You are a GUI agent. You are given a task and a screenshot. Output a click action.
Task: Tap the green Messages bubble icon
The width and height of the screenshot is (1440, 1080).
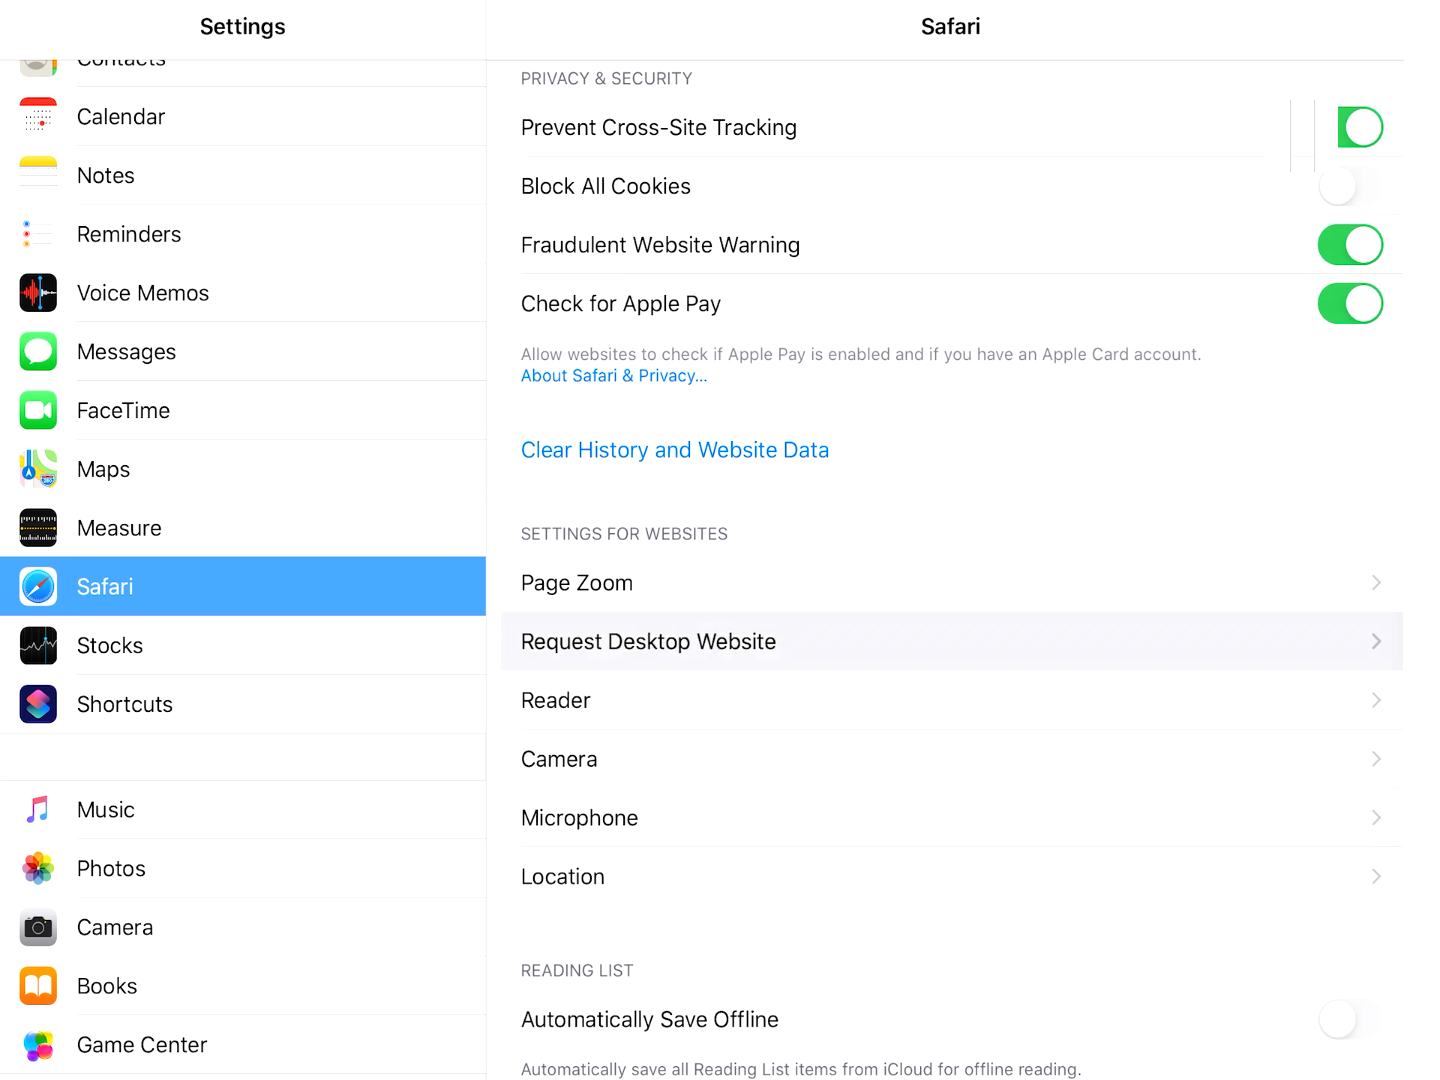[38, 352]
